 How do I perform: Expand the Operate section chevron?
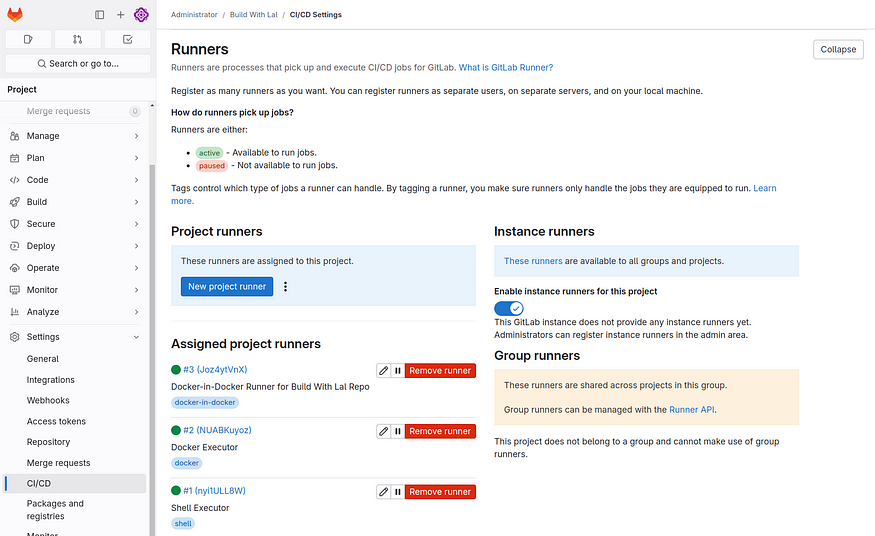pyautogui.click(x=136, y=268)
